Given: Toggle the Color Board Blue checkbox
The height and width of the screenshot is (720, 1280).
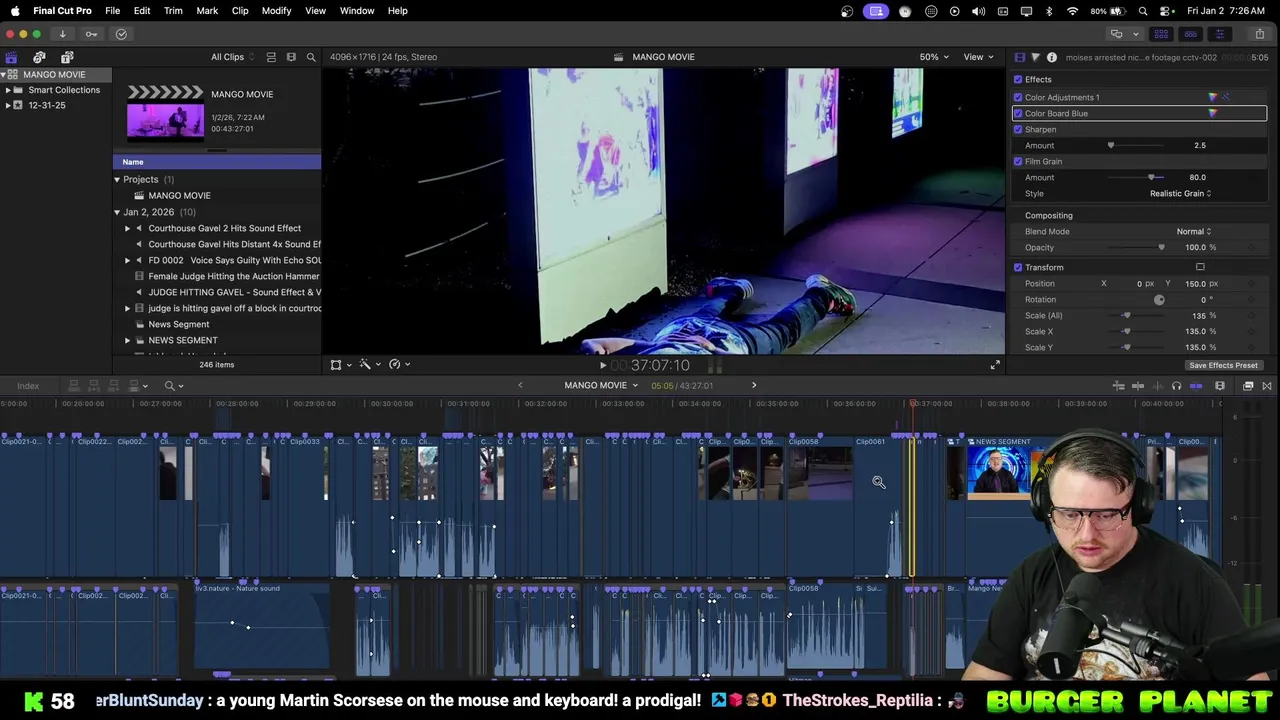Looking at the screenshot, I should [x=1018, y=113].
